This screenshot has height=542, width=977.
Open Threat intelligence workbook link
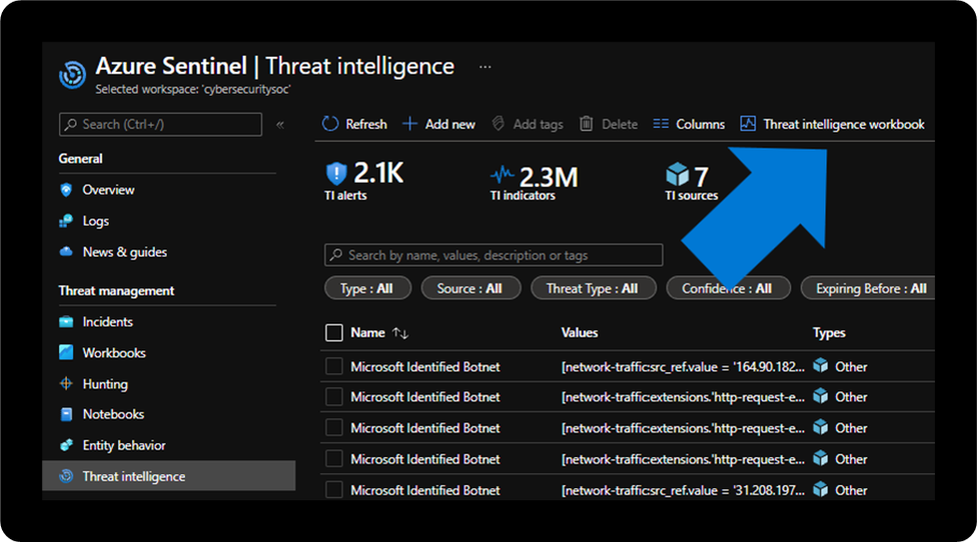click(844, 125)
